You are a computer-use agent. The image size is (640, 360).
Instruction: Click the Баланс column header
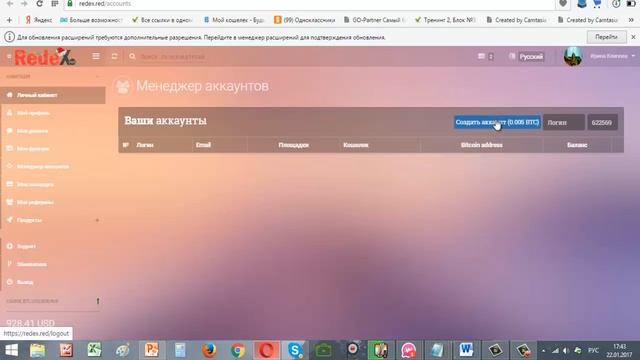pyautogui.click(x=577, y=145)
